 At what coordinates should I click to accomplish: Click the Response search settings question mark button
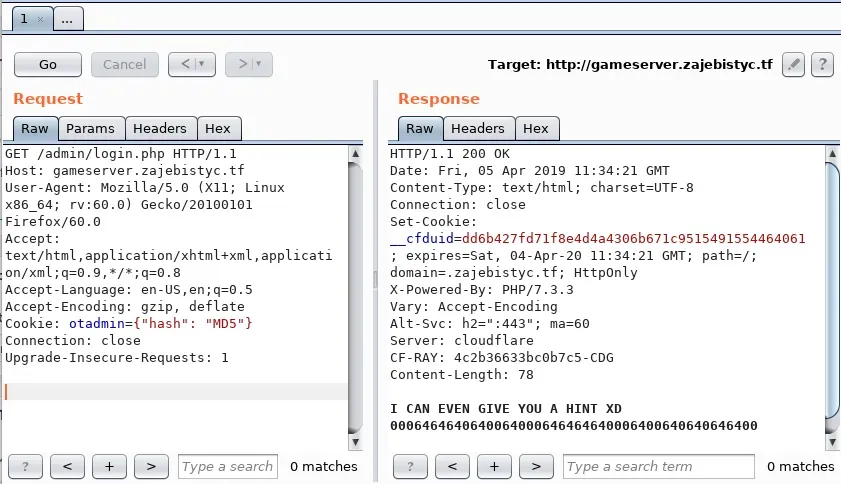point(410,466)
